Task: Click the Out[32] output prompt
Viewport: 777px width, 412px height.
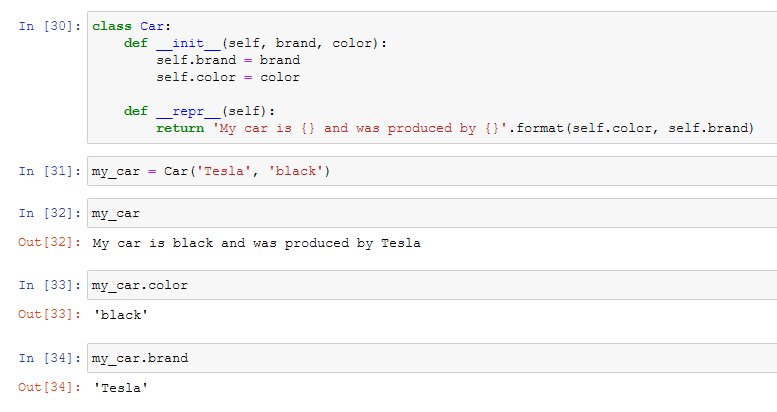Action: 49,243
